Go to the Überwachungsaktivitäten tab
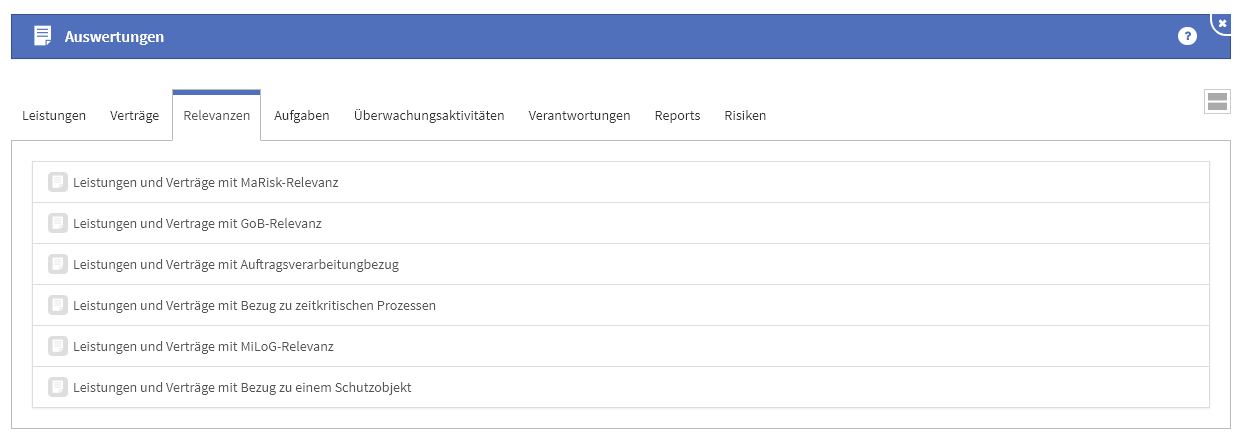This screenshot has height=441, width=1243. [429, 116]
